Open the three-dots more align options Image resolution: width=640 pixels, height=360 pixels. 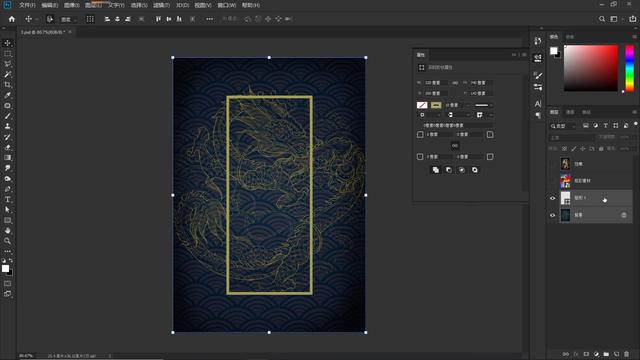(209, 19)
